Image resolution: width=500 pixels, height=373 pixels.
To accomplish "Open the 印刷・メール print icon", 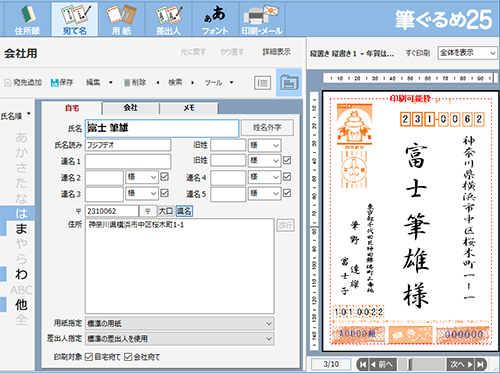I will 262,19.
